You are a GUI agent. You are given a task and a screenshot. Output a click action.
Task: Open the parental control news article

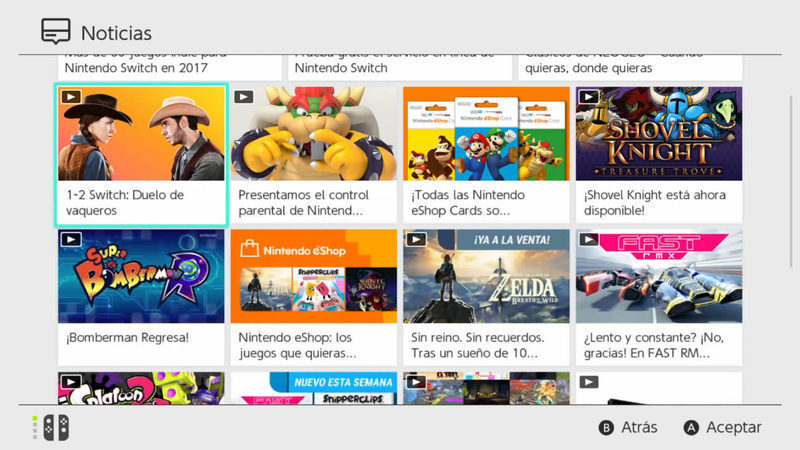313,202
